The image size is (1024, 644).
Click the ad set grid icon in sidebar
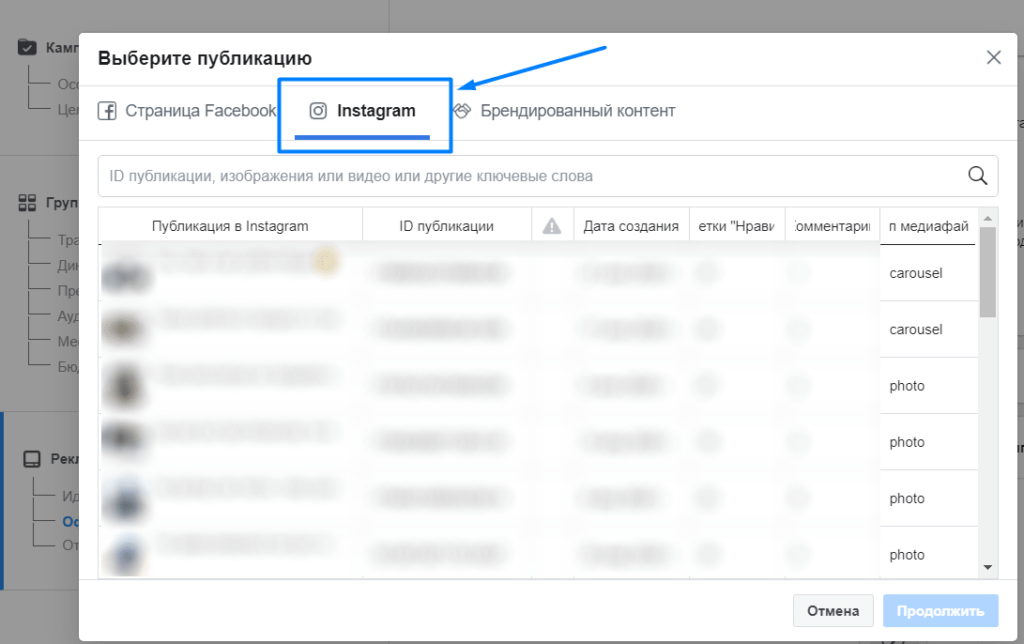(27, 203)
